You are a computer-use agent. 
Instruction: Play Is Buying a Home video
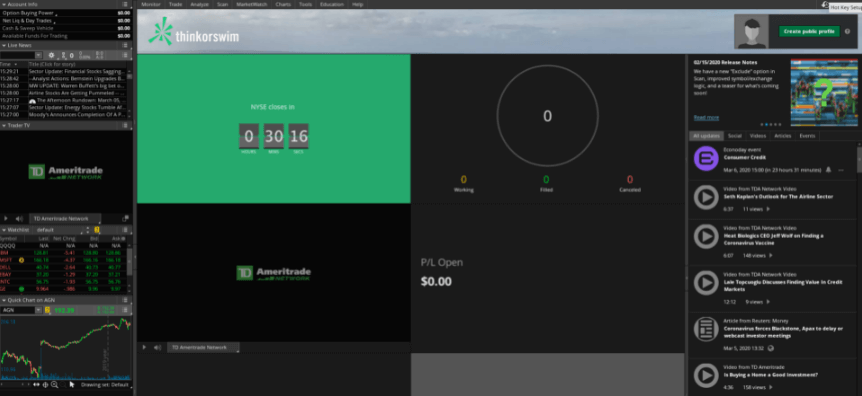click(x=706, y=376)
